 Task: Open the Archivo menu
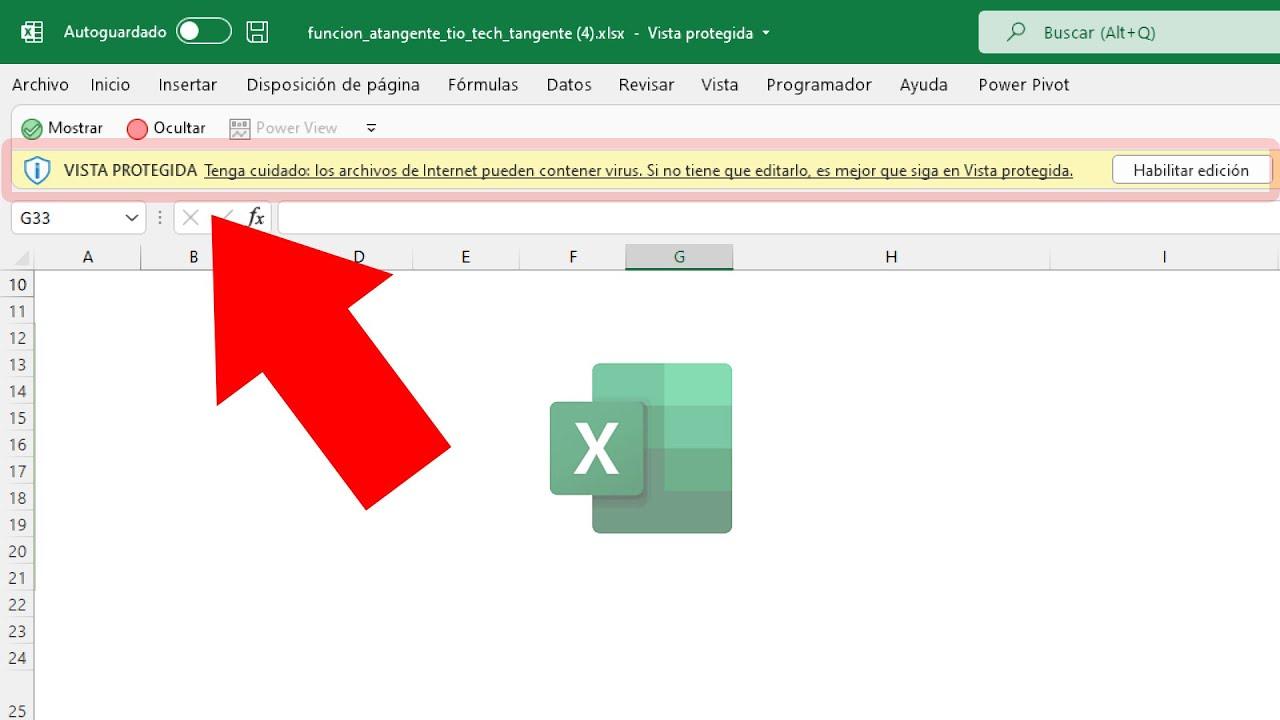[40, 85]
